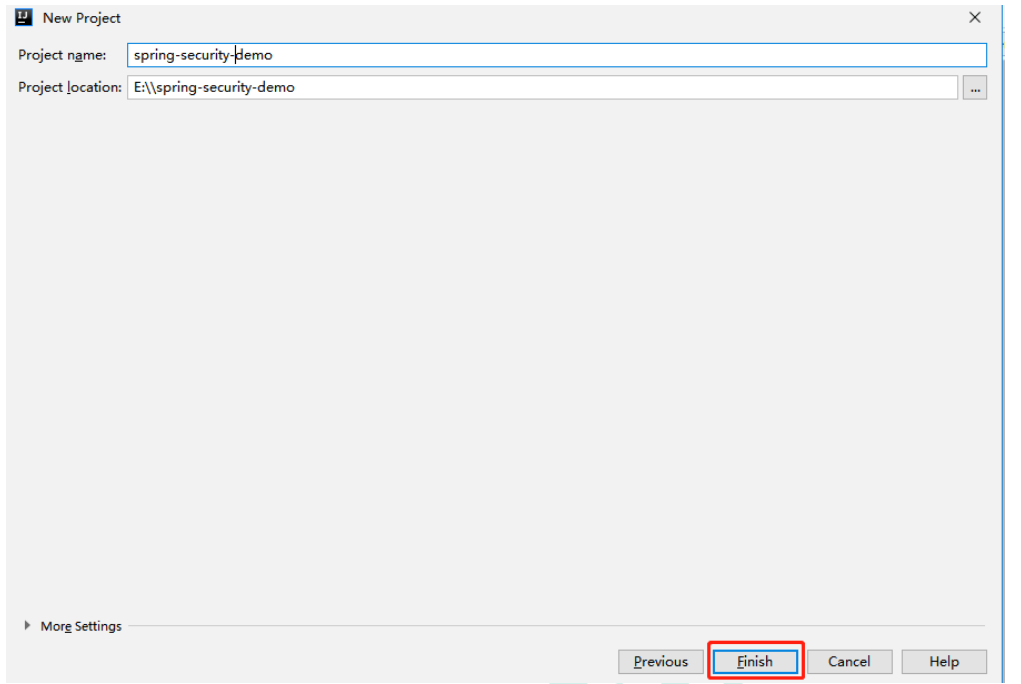Click the Finish button
The height and width of the screenshot is (684, 1021).
click(x=755, y=661)
